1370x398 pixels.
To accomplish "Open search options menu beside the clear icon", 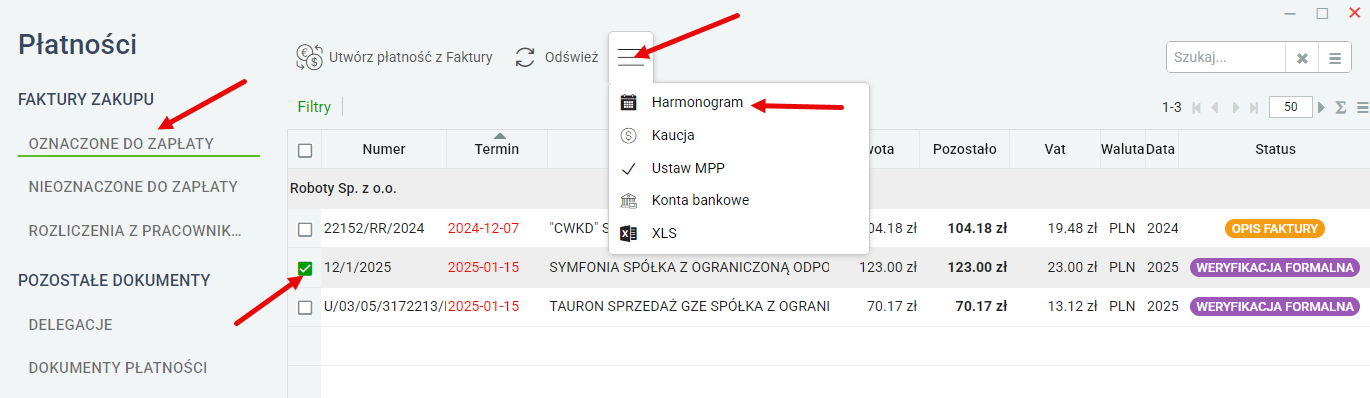I will coord(1334,58).
